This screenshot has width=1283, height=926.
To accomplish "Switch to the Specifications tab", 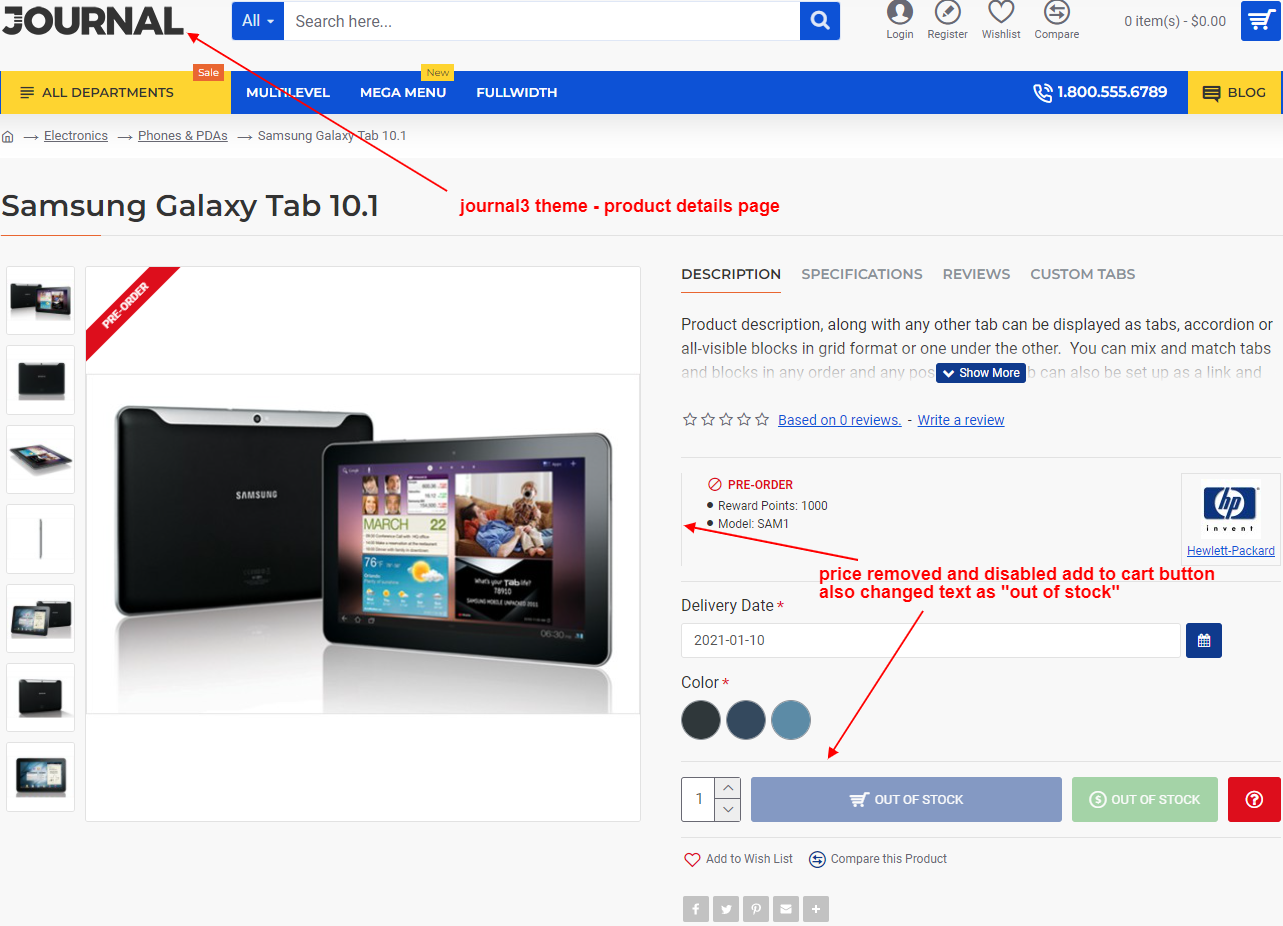I will [x=862, y=274].
